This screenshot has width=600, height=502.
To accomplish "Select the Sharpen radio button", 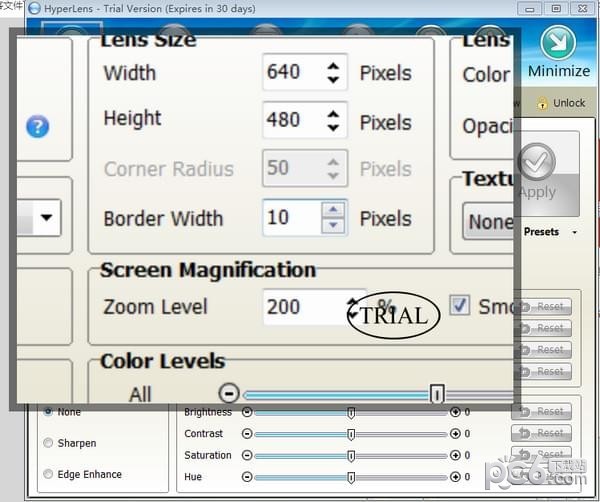I will pyautogui.click(x=48, y=443).
